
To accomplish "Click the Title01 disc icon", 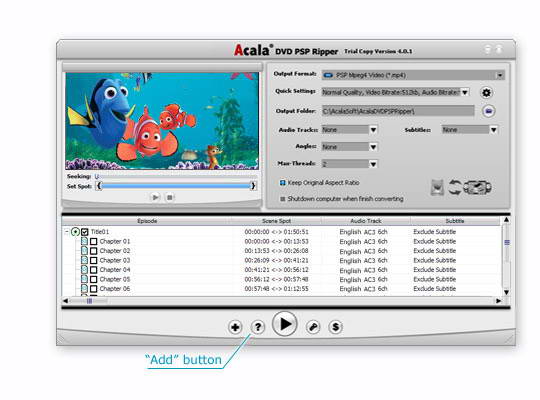I will tap(75, 232).
